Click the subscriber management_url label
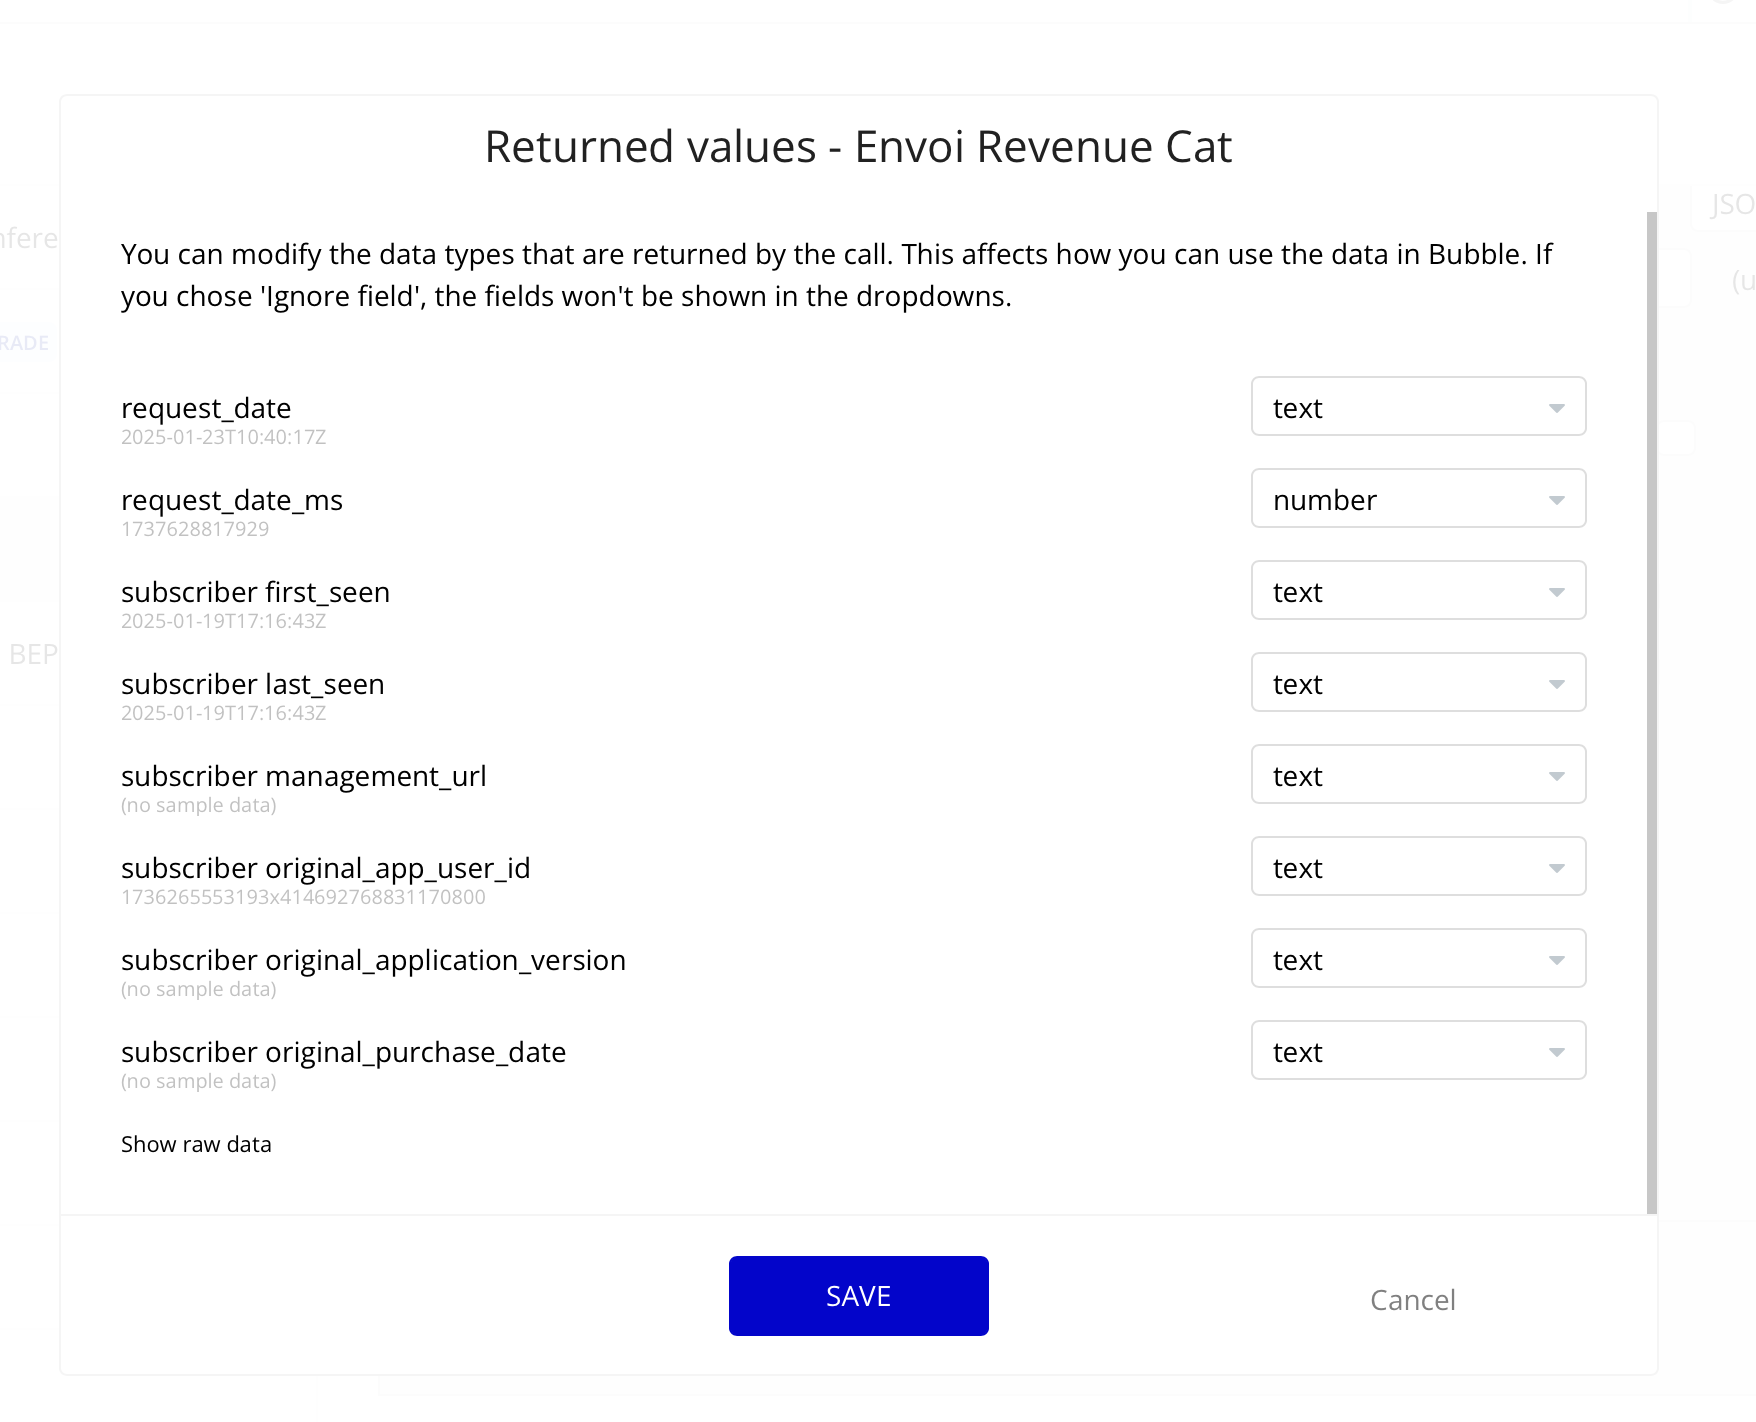Image resolution: width=1756 pixels, height=1422 pixels. 304,776
